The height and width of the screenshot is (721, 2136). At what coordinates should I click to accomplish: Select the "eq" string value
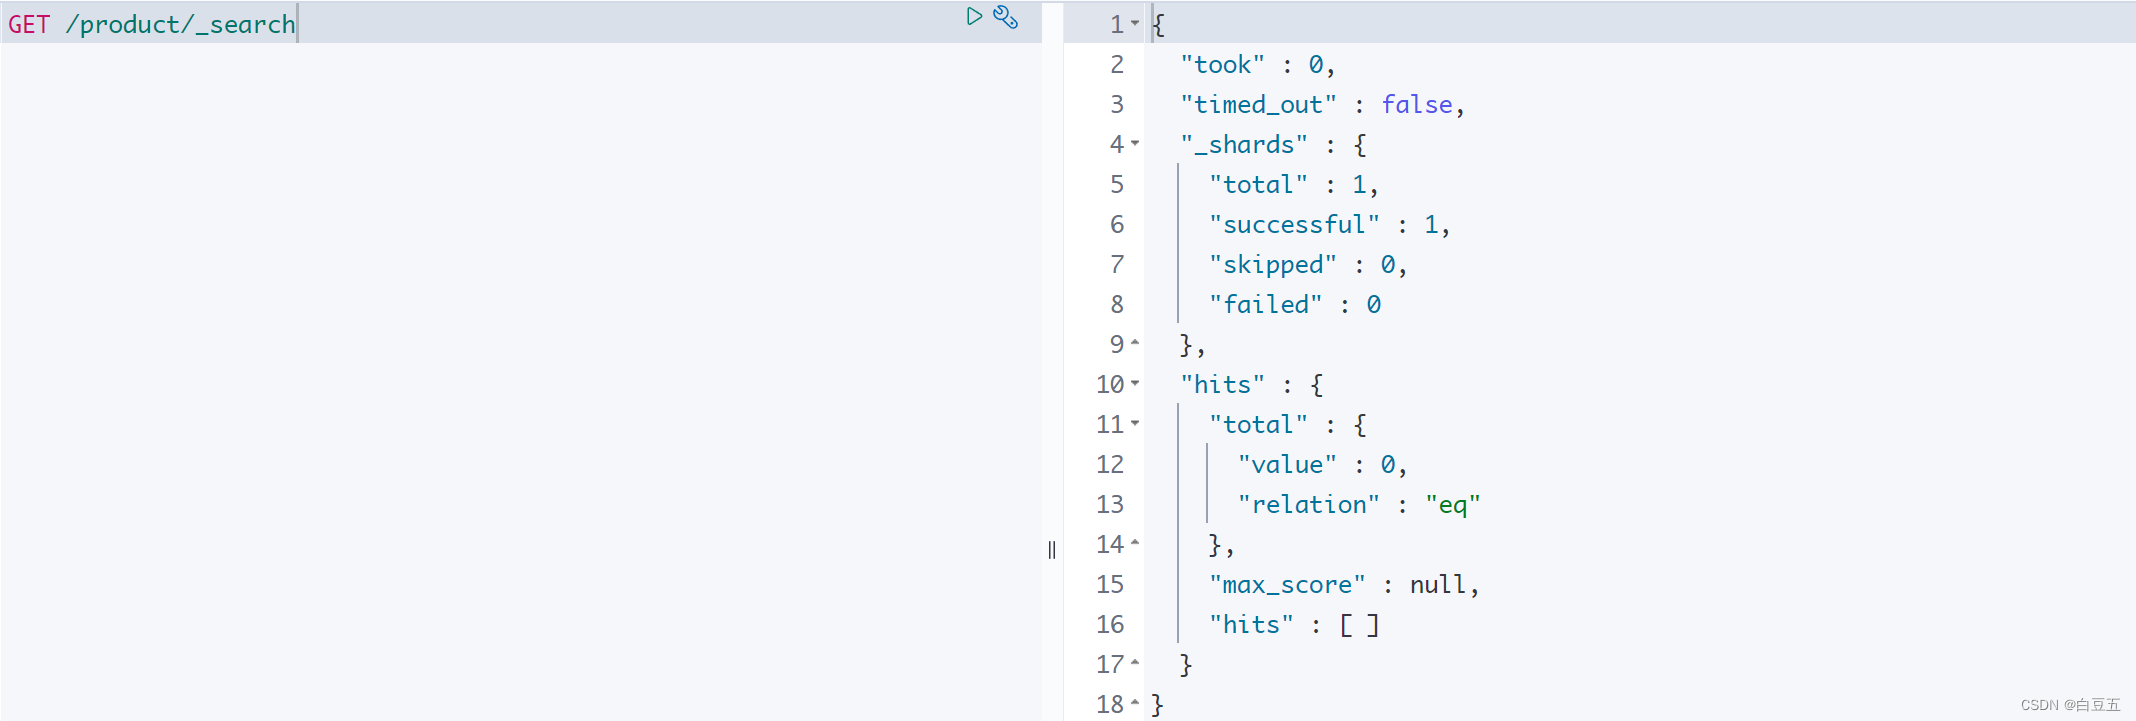tap(1453, 505)
